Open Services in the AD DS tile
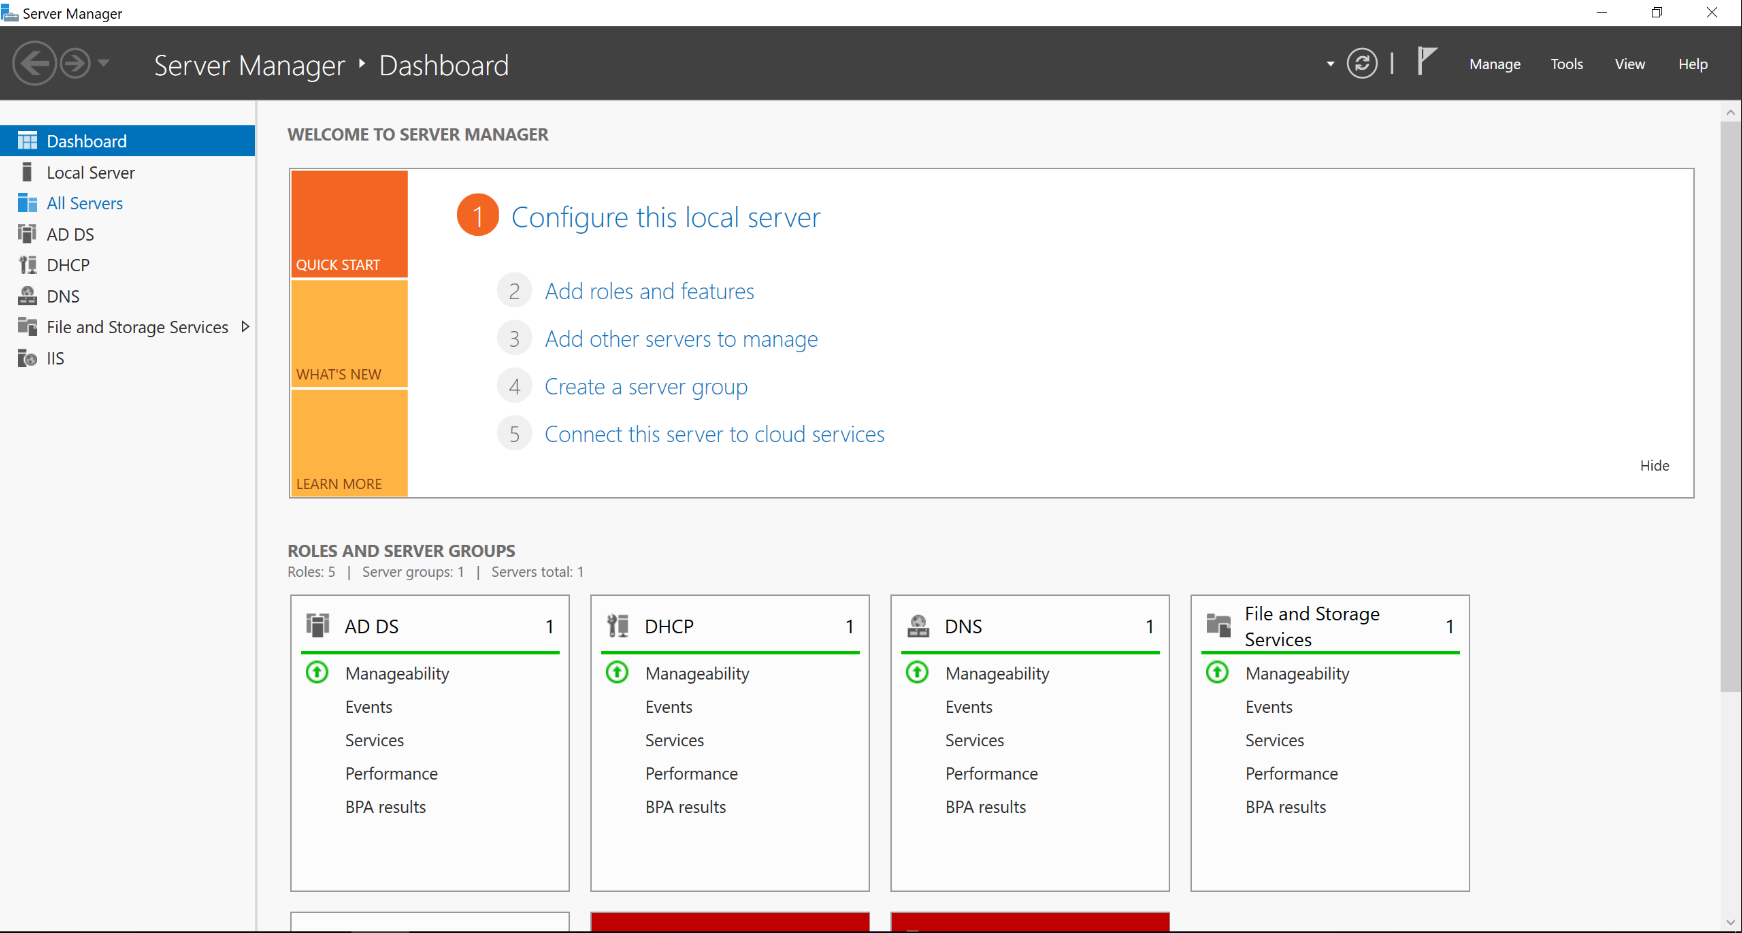Image resolution: width=1742 pixels, height=933 pixels. tap(375, 740)
